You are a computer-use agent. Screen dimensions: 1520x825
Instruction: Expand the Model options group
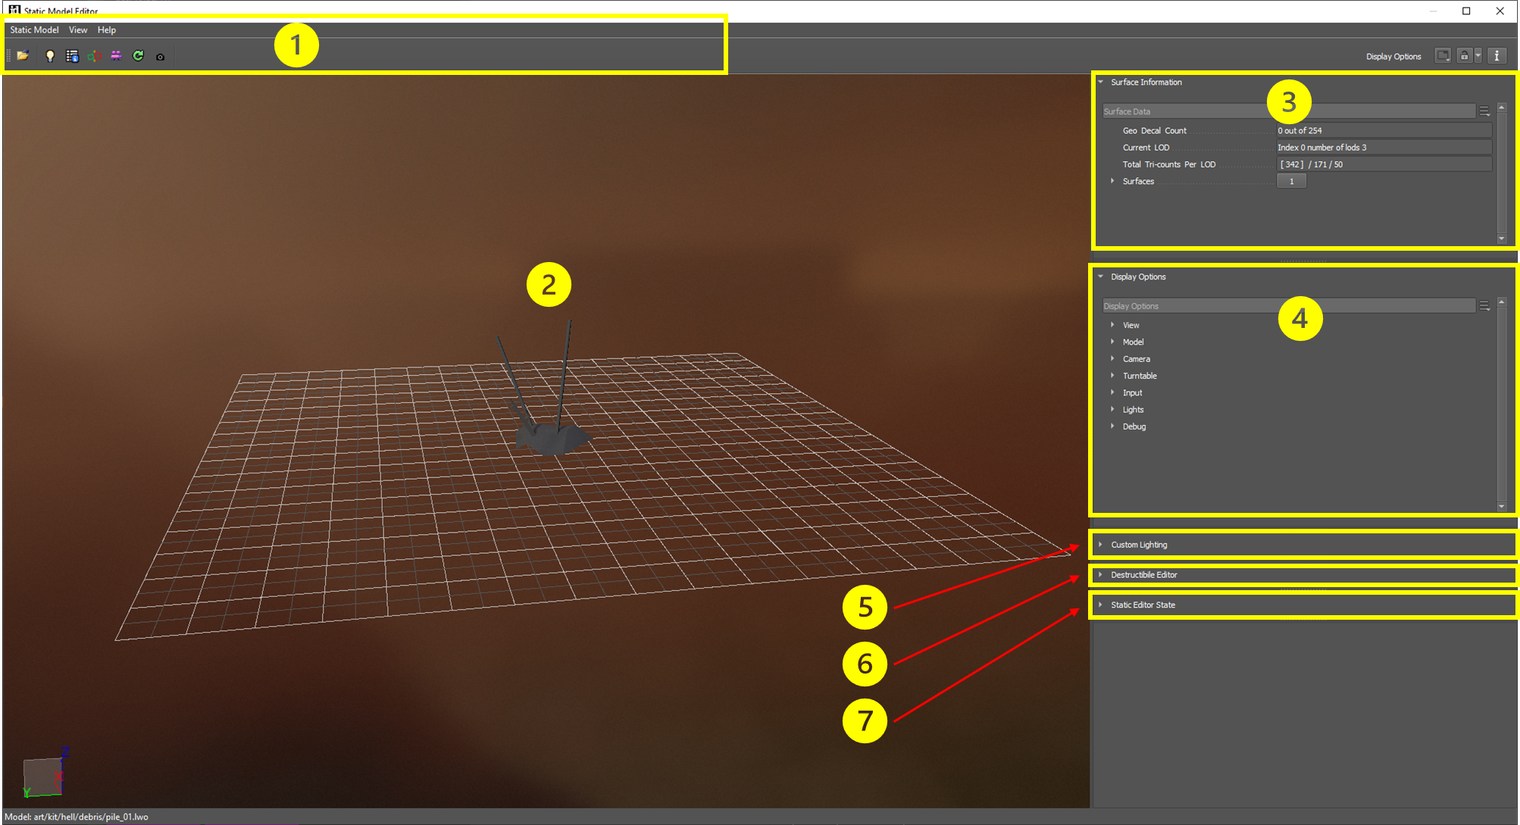click(1112, 342)
